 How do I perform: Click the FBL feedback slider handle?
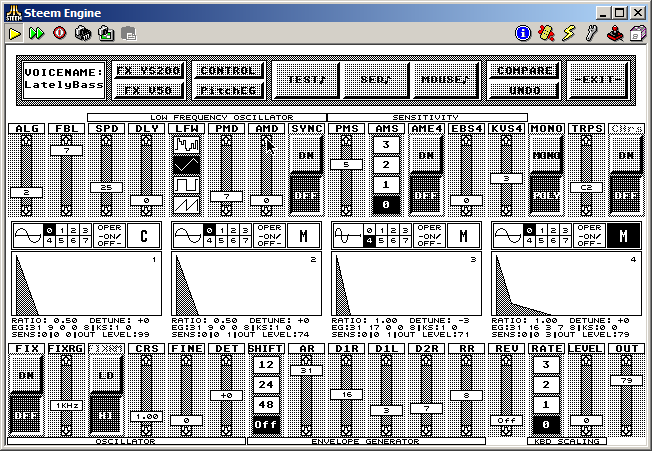click(66, 149)
